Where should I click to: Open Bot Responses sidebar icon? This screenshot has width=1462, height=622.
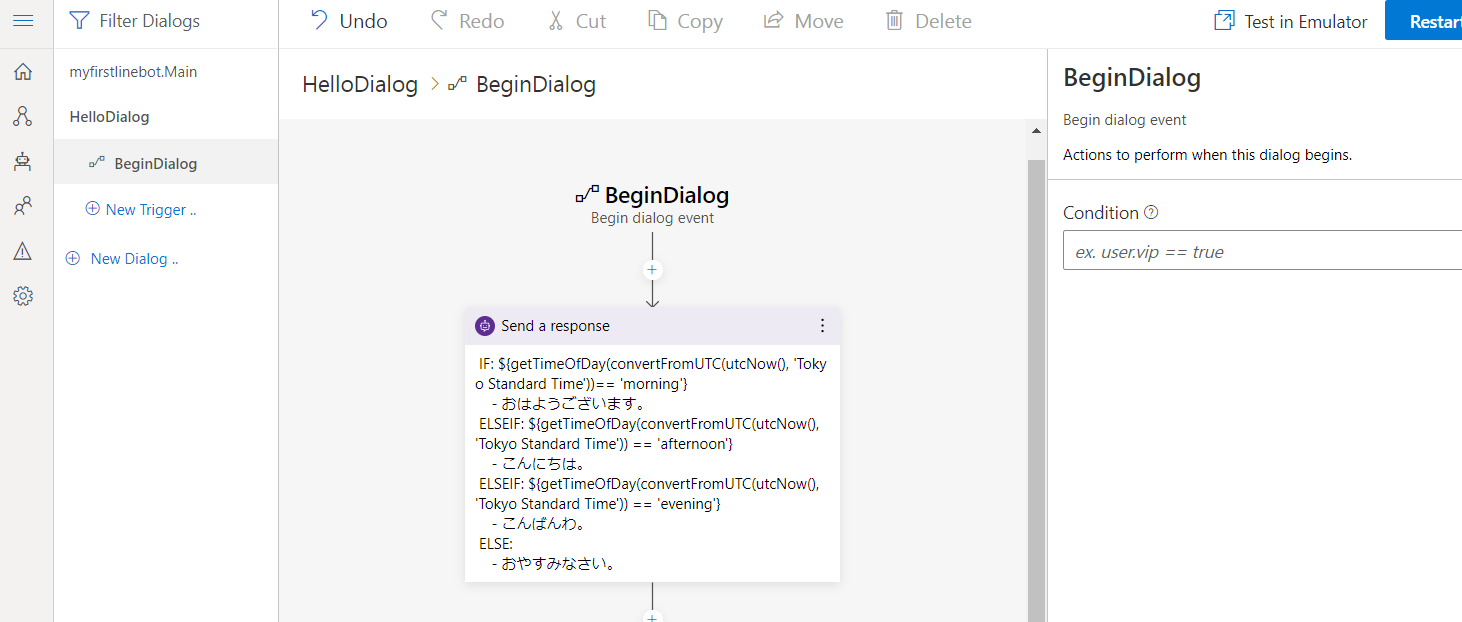tap(23, 161)
